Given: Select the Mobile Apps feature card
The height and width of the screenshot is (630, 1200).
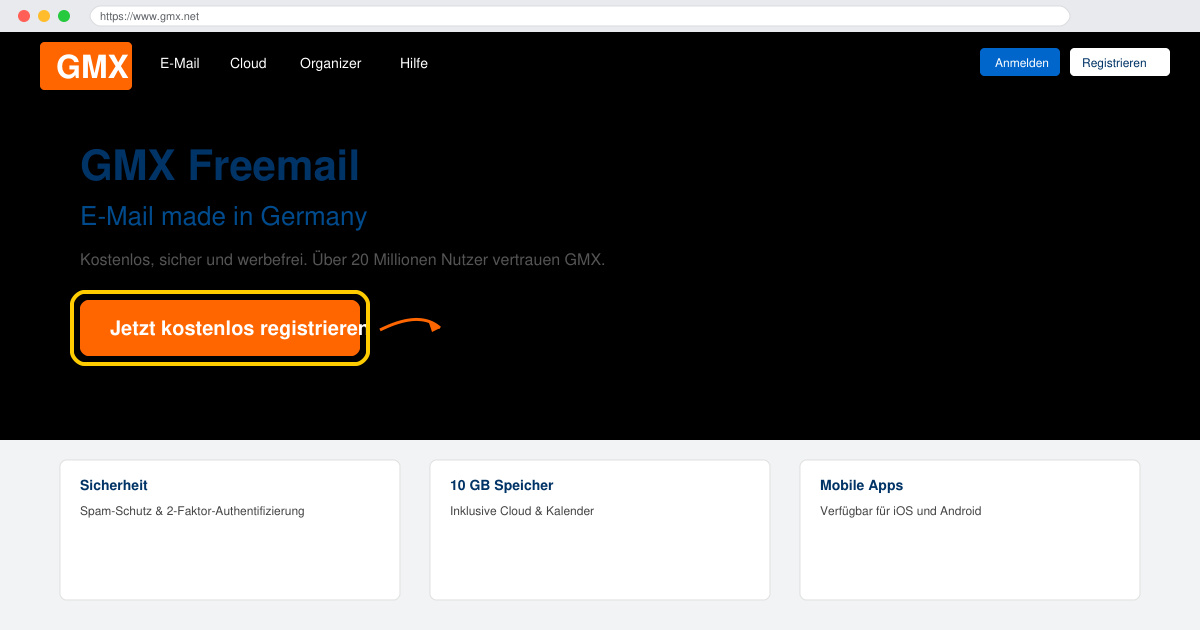Looking at the screenshot, I should [x=970, y=530].
